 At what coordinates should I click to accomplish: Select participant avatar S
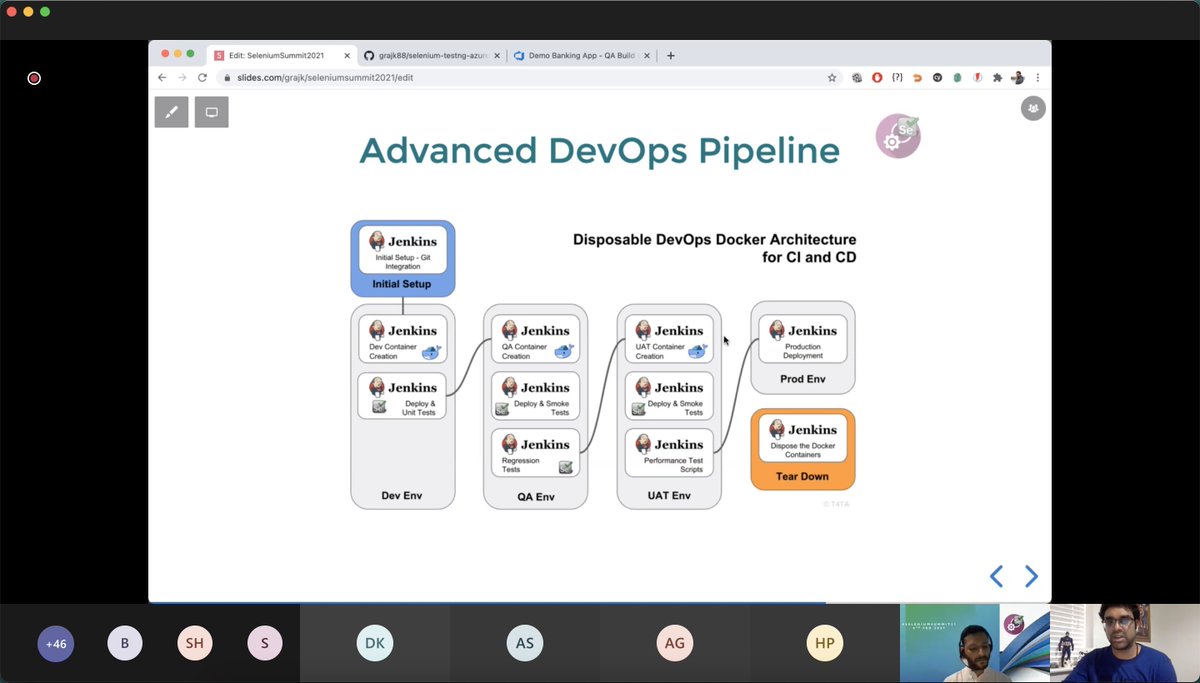[x=265, y=644]
